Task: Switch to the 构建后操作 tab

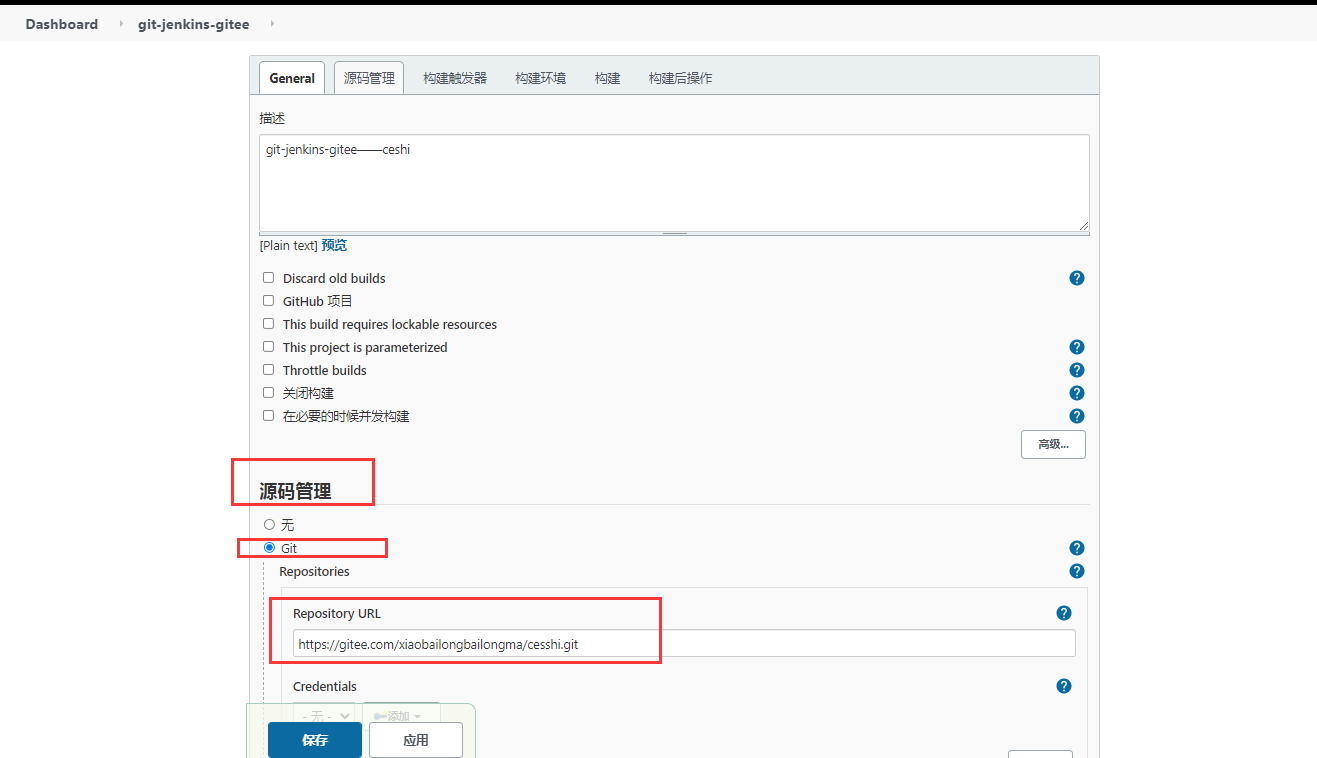Action: (x=680, y=78)
